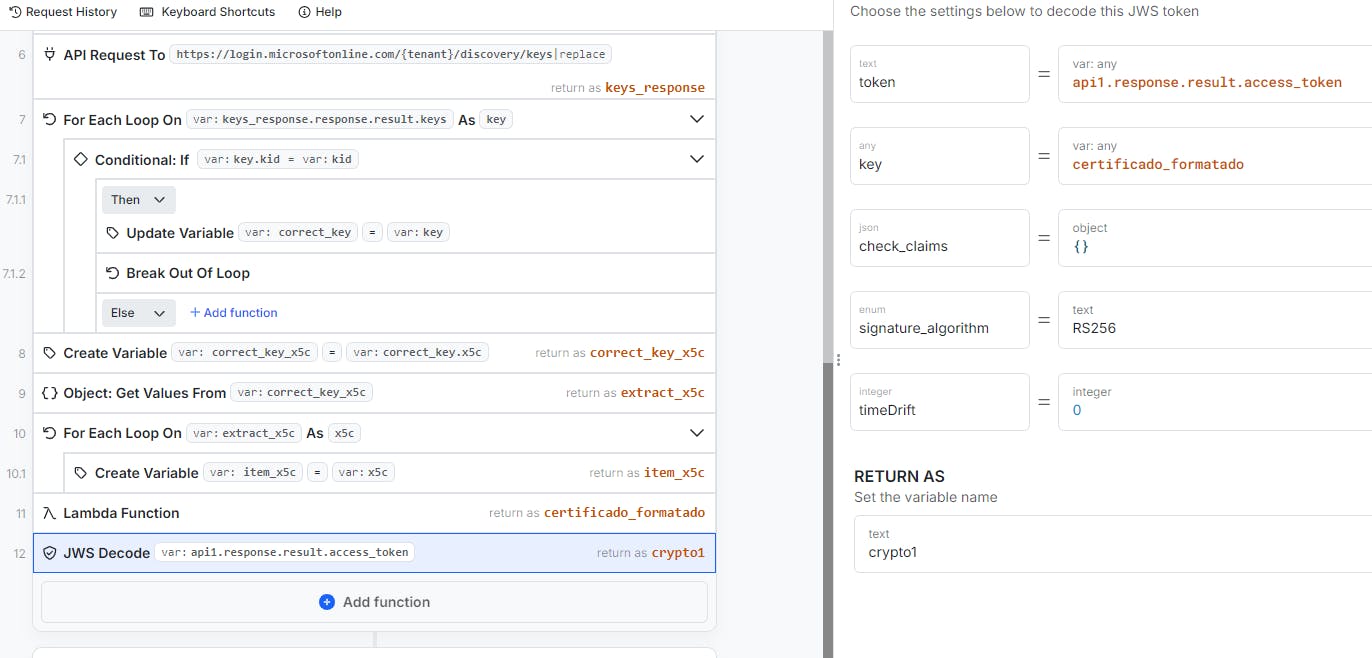The height and width of the screenshot is (658, 1372).
Task: Click the Object Get Values braces icon
Action: pyautogui.click(x=50, y=393)
